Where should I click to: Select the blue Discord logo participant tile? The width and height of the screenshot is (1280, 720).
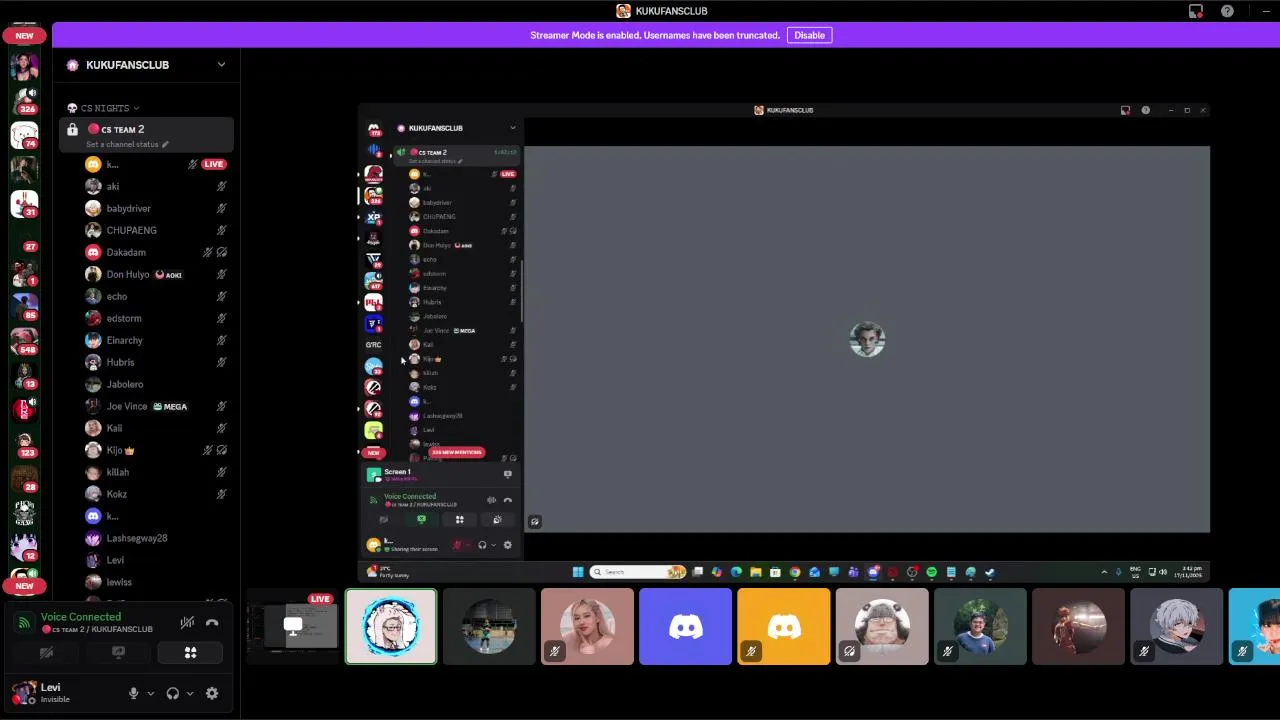click(x=686, y=627)
